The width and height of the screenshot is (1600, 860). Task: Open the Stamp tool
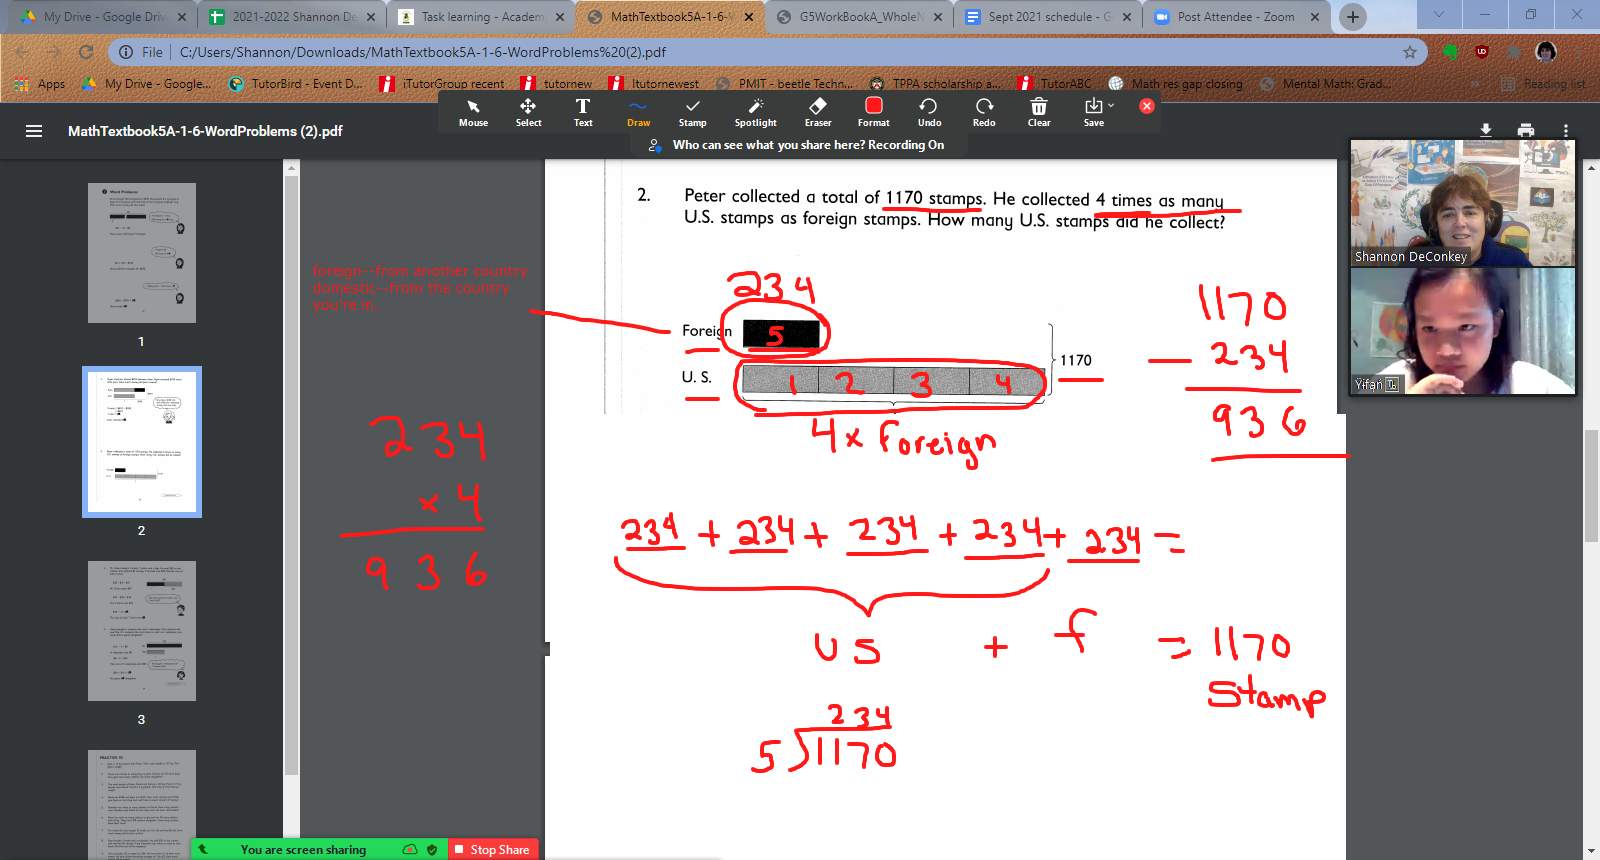tap(692, 112)
